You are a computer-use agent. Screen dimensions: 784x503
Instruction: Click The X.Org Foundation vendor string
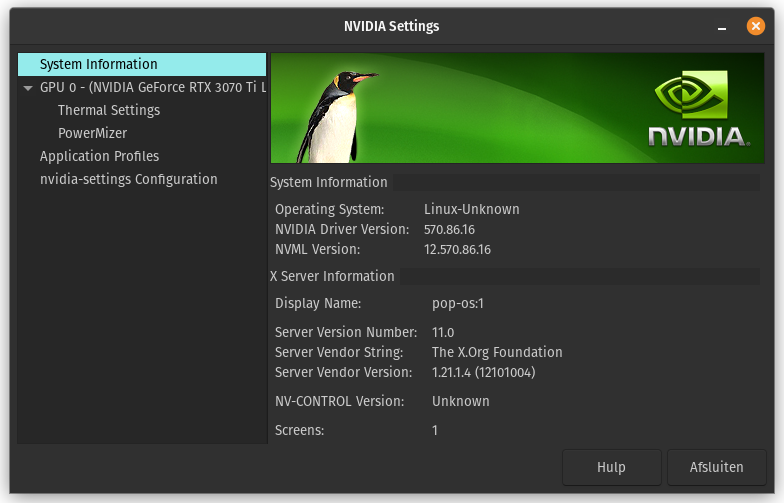(497, 352)
